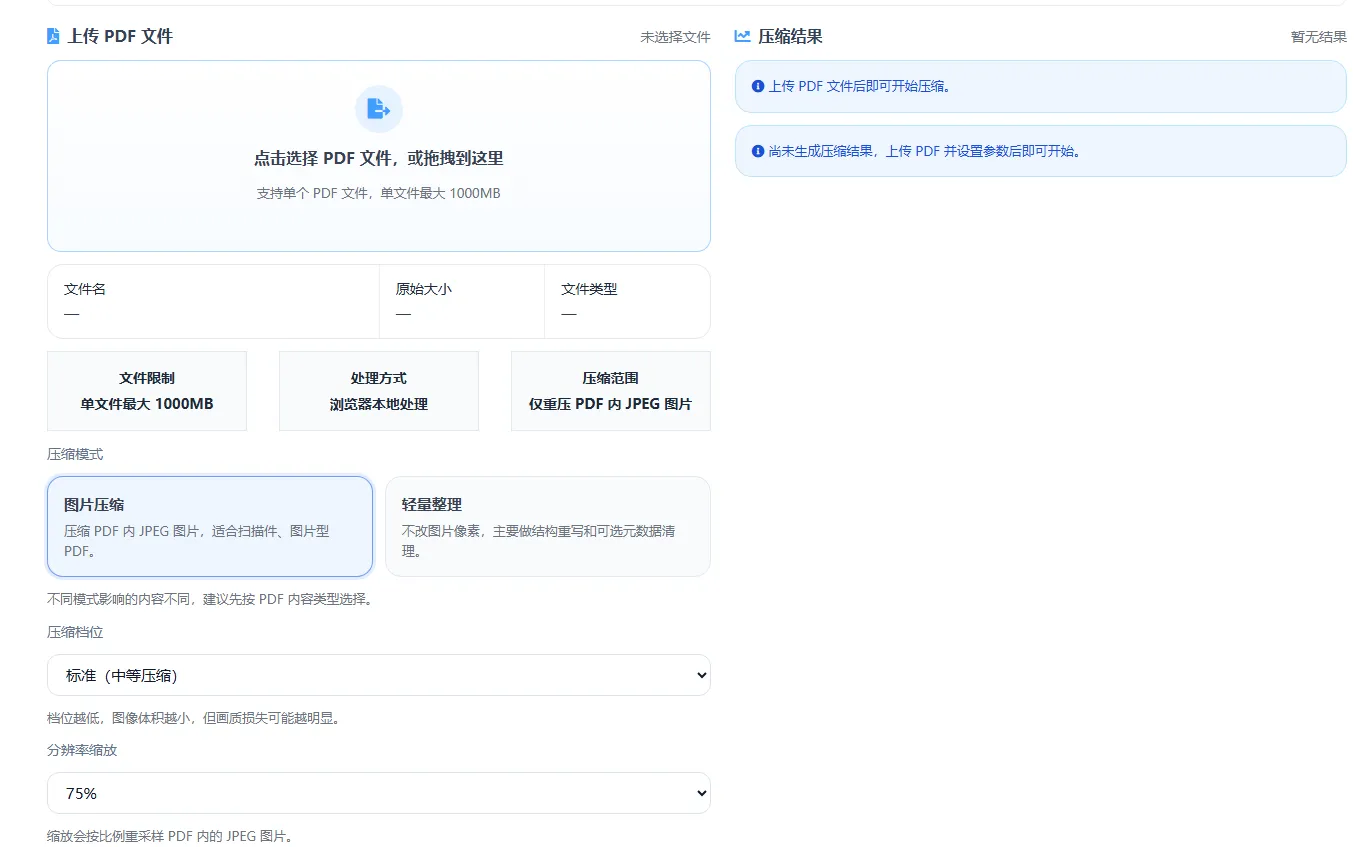Open the 压缩档位 dropdown showing 标准（中等压缩）

pyautogui.click(x=379, y=675)
